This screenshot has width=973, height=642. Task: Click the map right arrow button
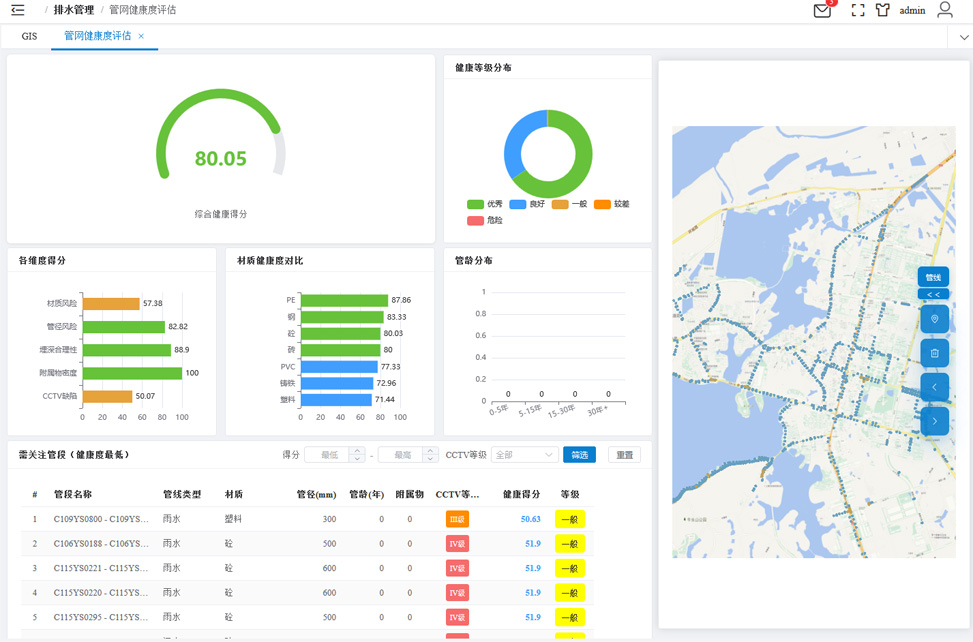[x=934, y=421]
